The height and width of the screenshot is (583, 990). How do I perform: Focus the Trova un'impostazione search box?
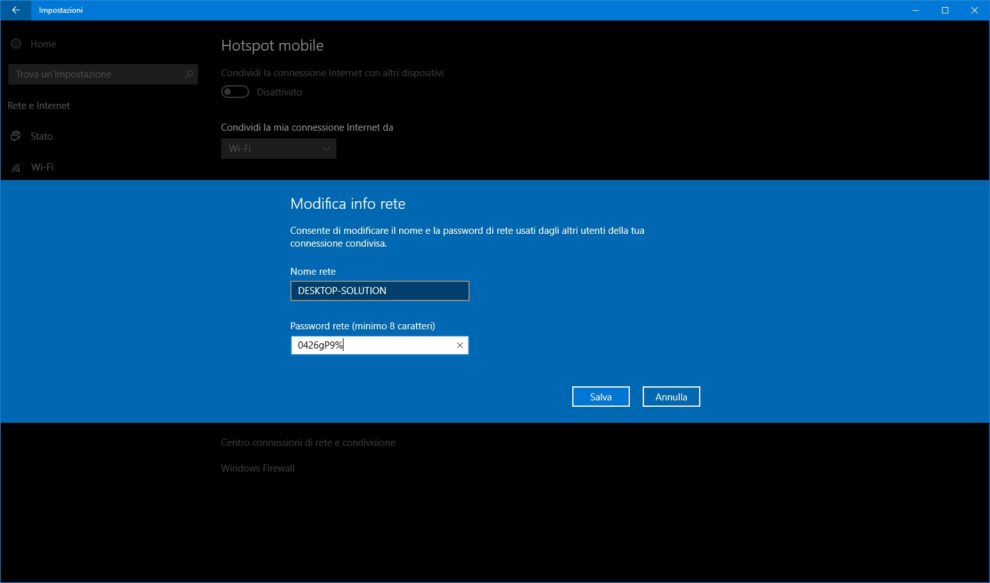coord(95,74)
